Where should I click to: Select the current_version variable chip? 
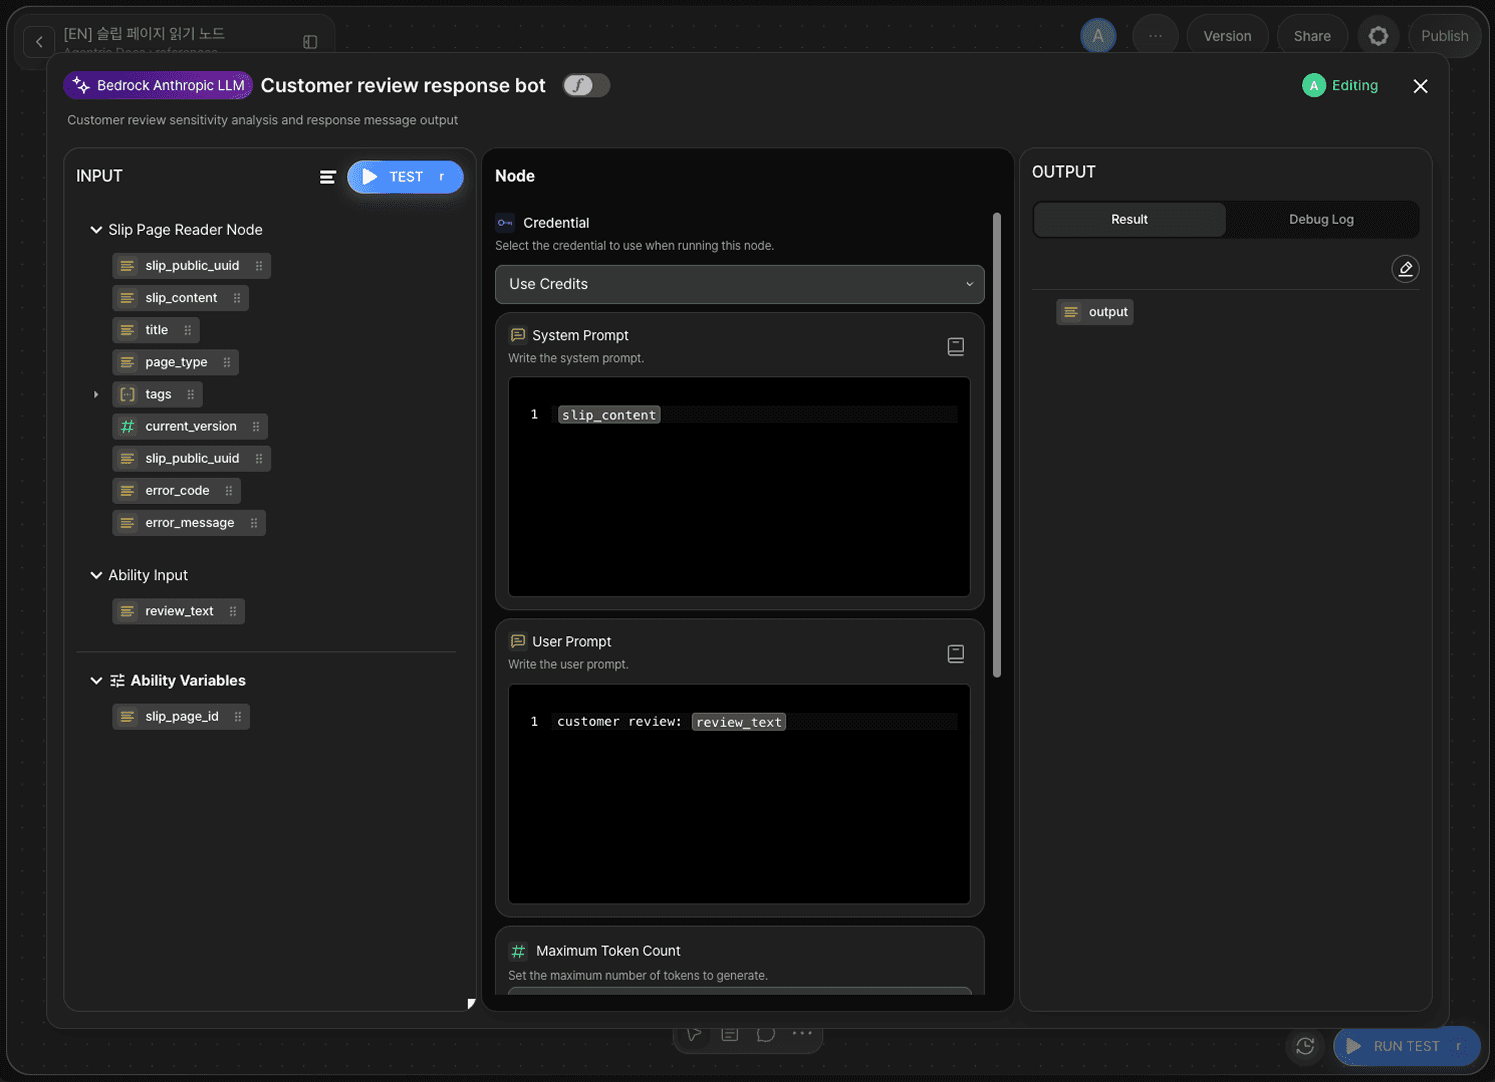click(x=190, y=426)
